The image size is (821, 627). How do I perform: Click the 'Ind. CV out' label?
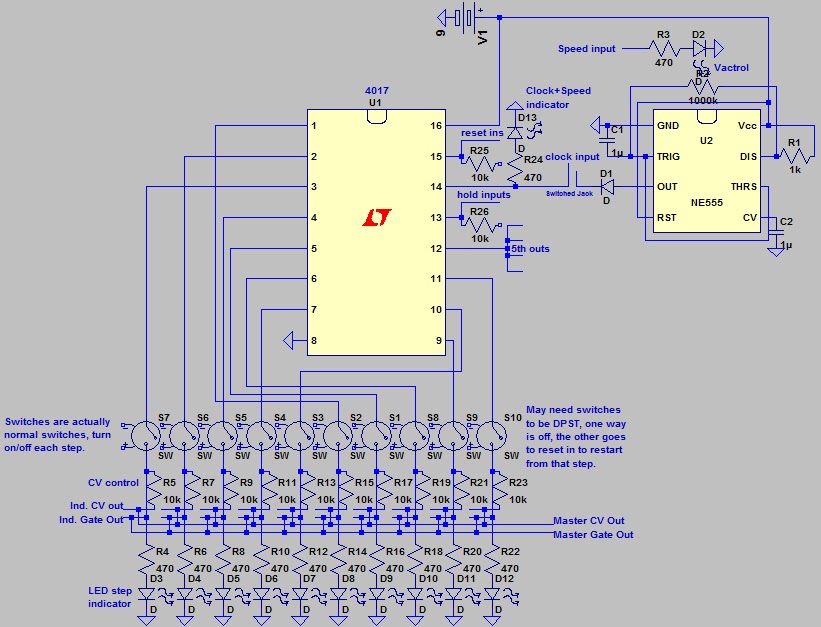[96, 506]
